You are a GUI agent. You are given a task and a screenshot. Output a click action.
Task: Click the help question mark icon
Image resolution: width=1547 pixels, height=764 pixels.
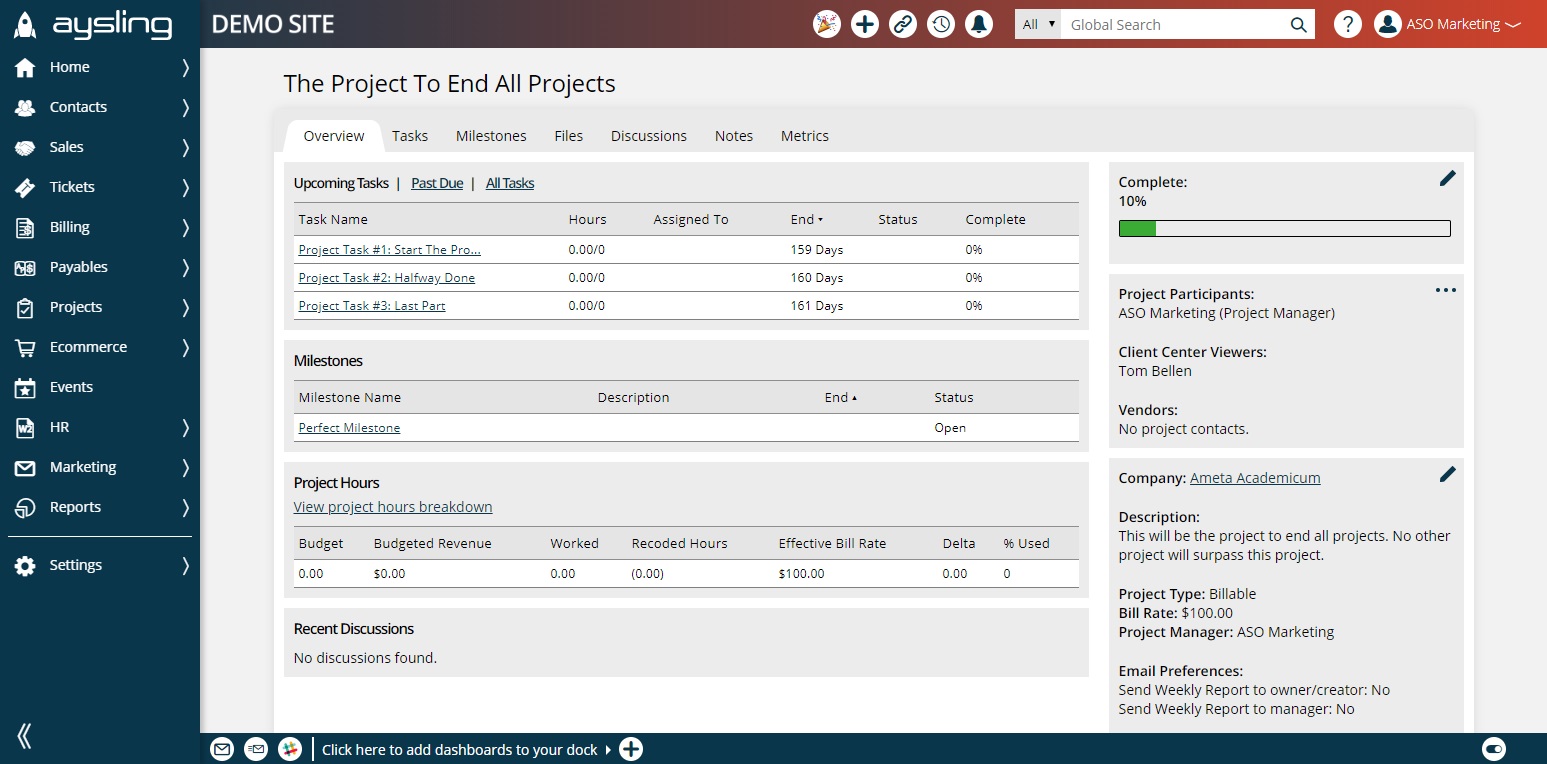tap(1348, 24)
